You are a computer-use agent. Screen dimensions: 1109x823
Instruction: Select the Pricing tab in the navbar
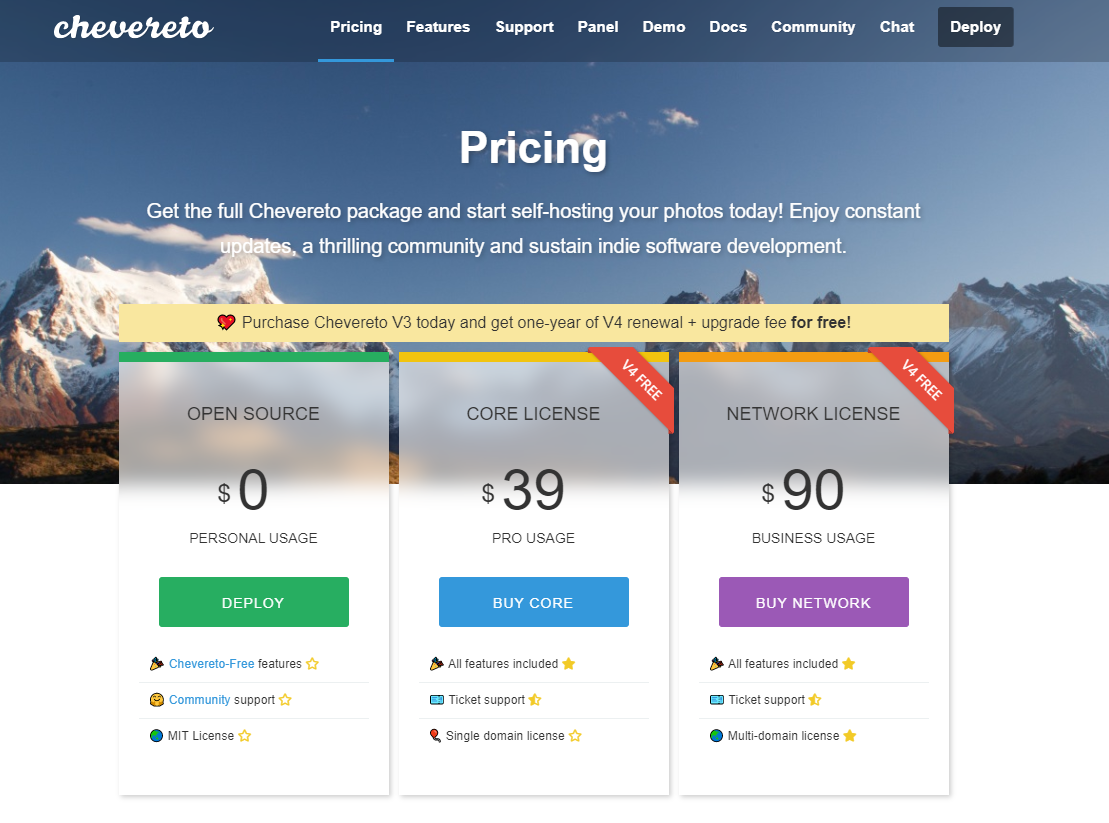pos(356,27)
